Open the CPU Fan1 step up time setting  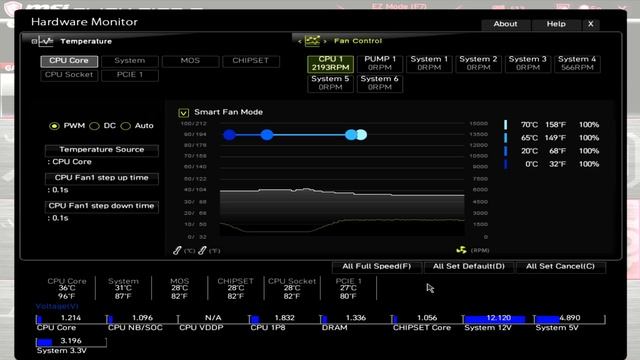click(x=102, y=178)
